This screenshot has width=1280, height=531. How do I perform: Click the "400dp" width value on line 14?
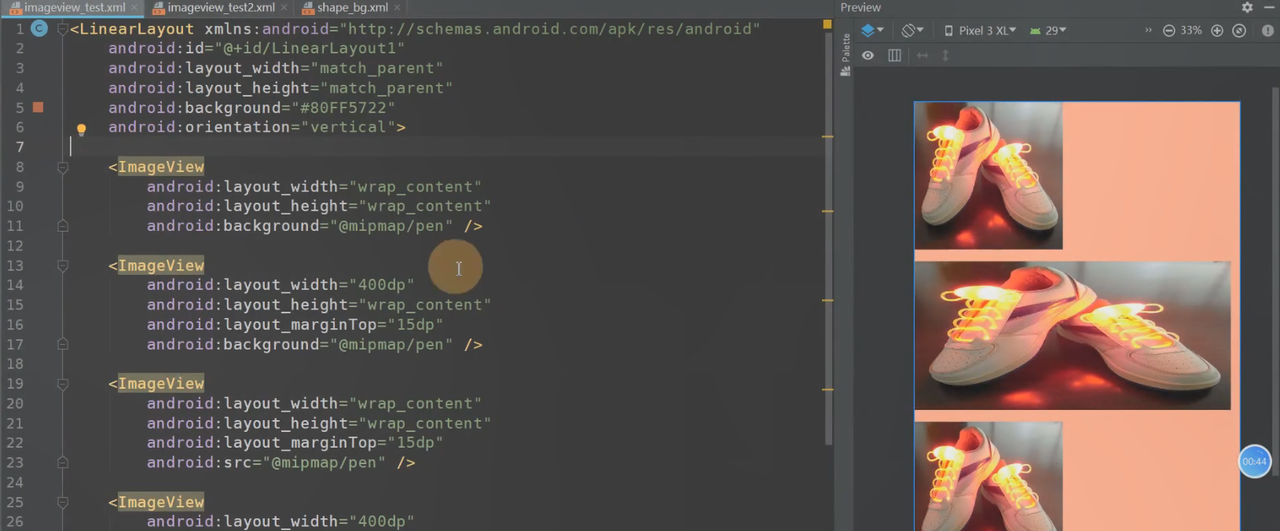click(x=381, y=285)
